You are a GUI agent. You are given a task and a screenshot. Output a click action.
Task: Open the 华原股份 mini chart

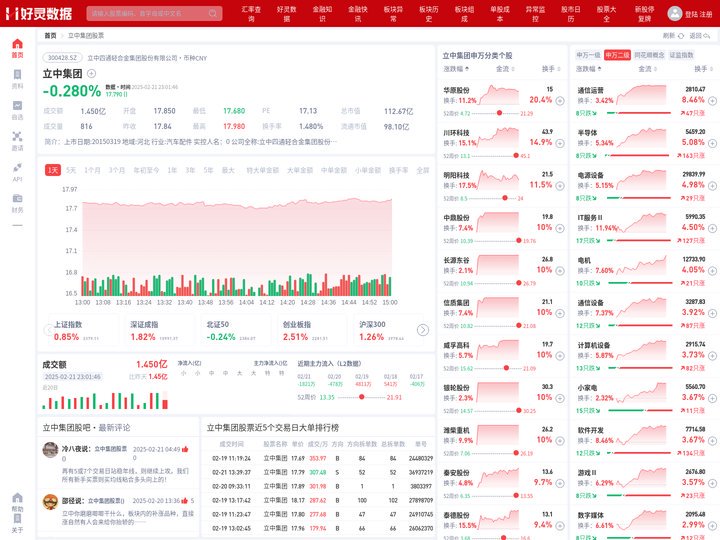[497, 95]
